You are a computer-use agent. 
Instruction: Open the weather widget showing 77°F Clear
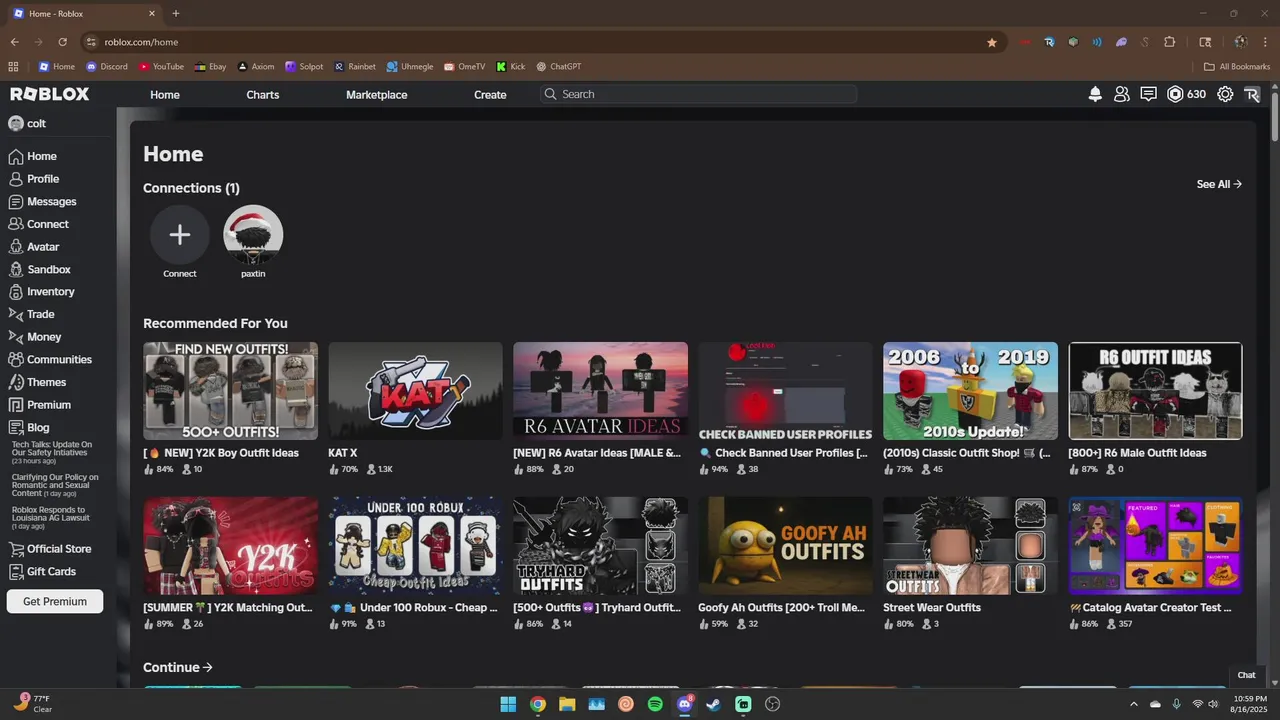[x=33, y=704]
